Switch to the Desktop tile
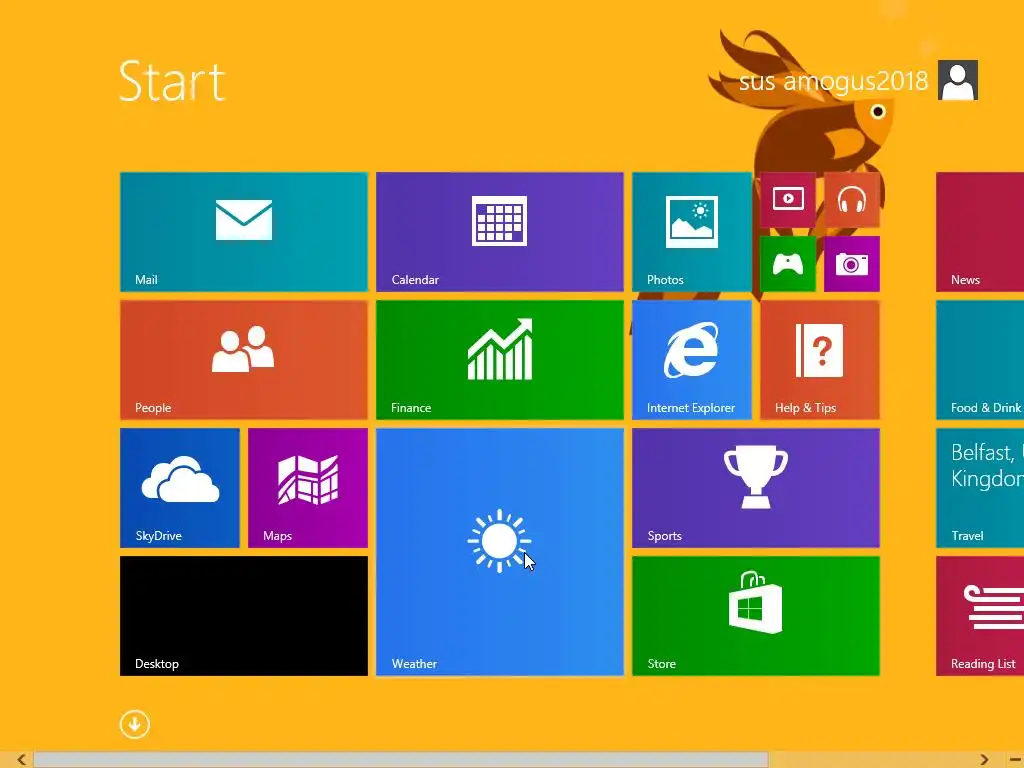The image size is (1024, 768). [x=244, y=616]
